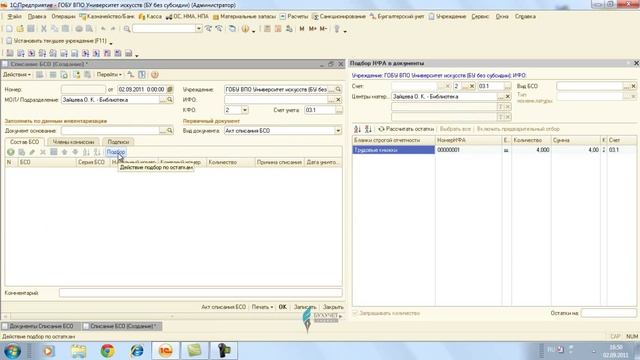Screen dimensions: 640x360
Task: Click the cell with value 00000001
Action: coord(469,150)
